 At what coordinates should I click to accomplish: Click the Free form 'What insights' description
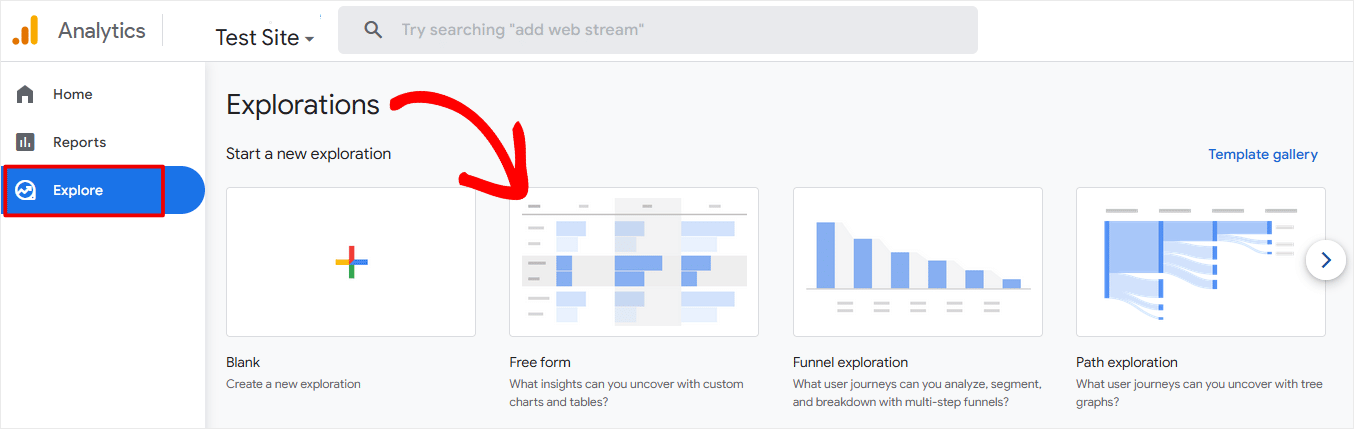click(626, 393)
